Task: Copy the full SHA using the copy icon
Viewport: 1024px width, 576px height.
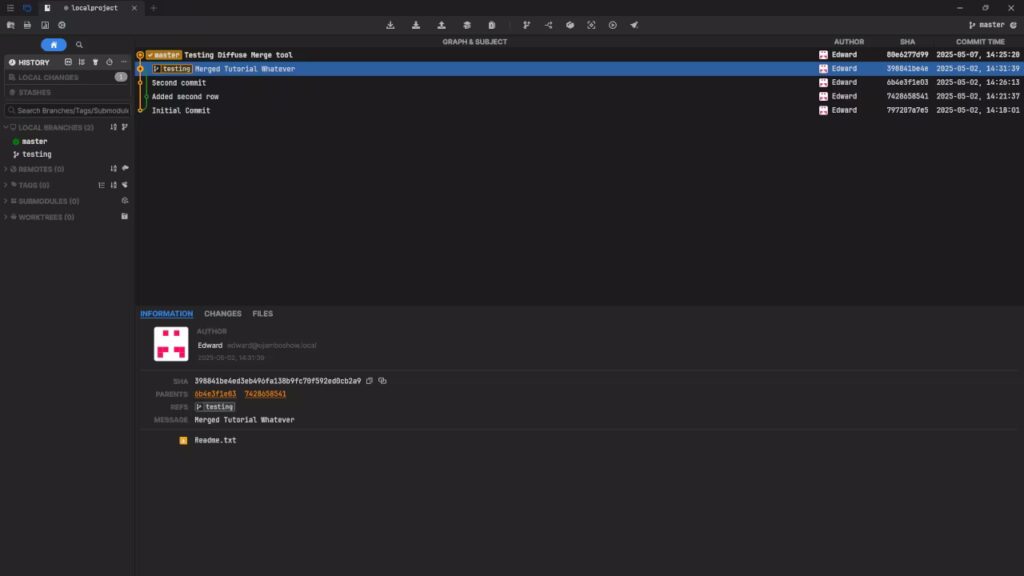Action: pos(371,380)
